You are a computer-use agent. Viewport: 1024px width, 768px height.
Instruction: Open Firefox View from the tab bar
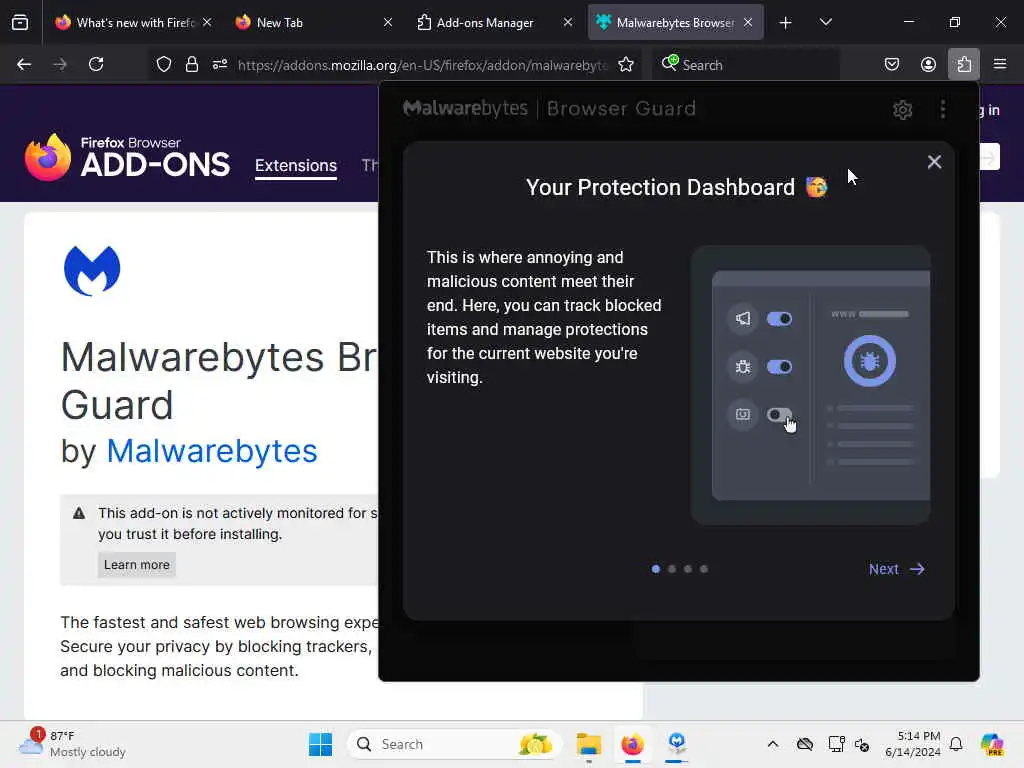20,22
